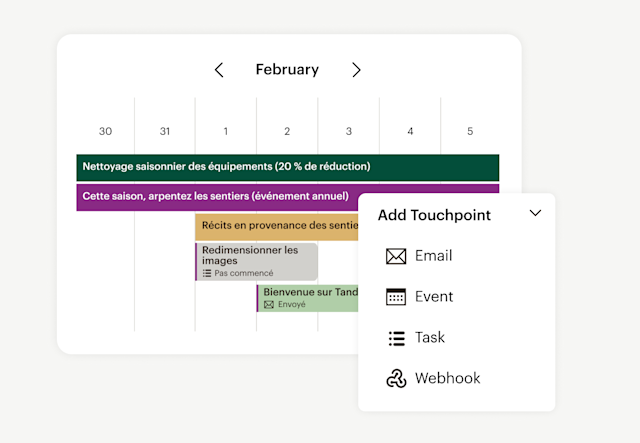Open the Add Touchpoint dropdown header
This screenshot has height=443, width=640.
(x=434, y=214)
